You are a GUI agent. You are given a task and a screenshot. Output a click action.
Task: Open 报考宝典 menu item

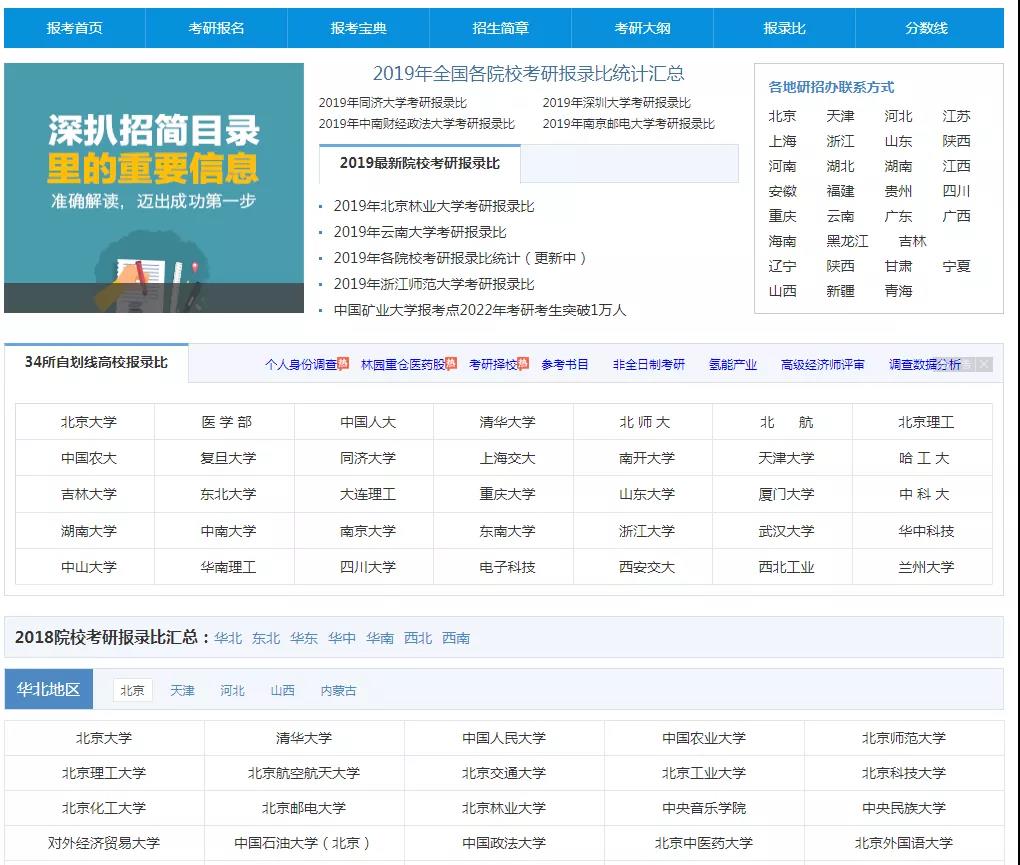click(x=358, y=28)
